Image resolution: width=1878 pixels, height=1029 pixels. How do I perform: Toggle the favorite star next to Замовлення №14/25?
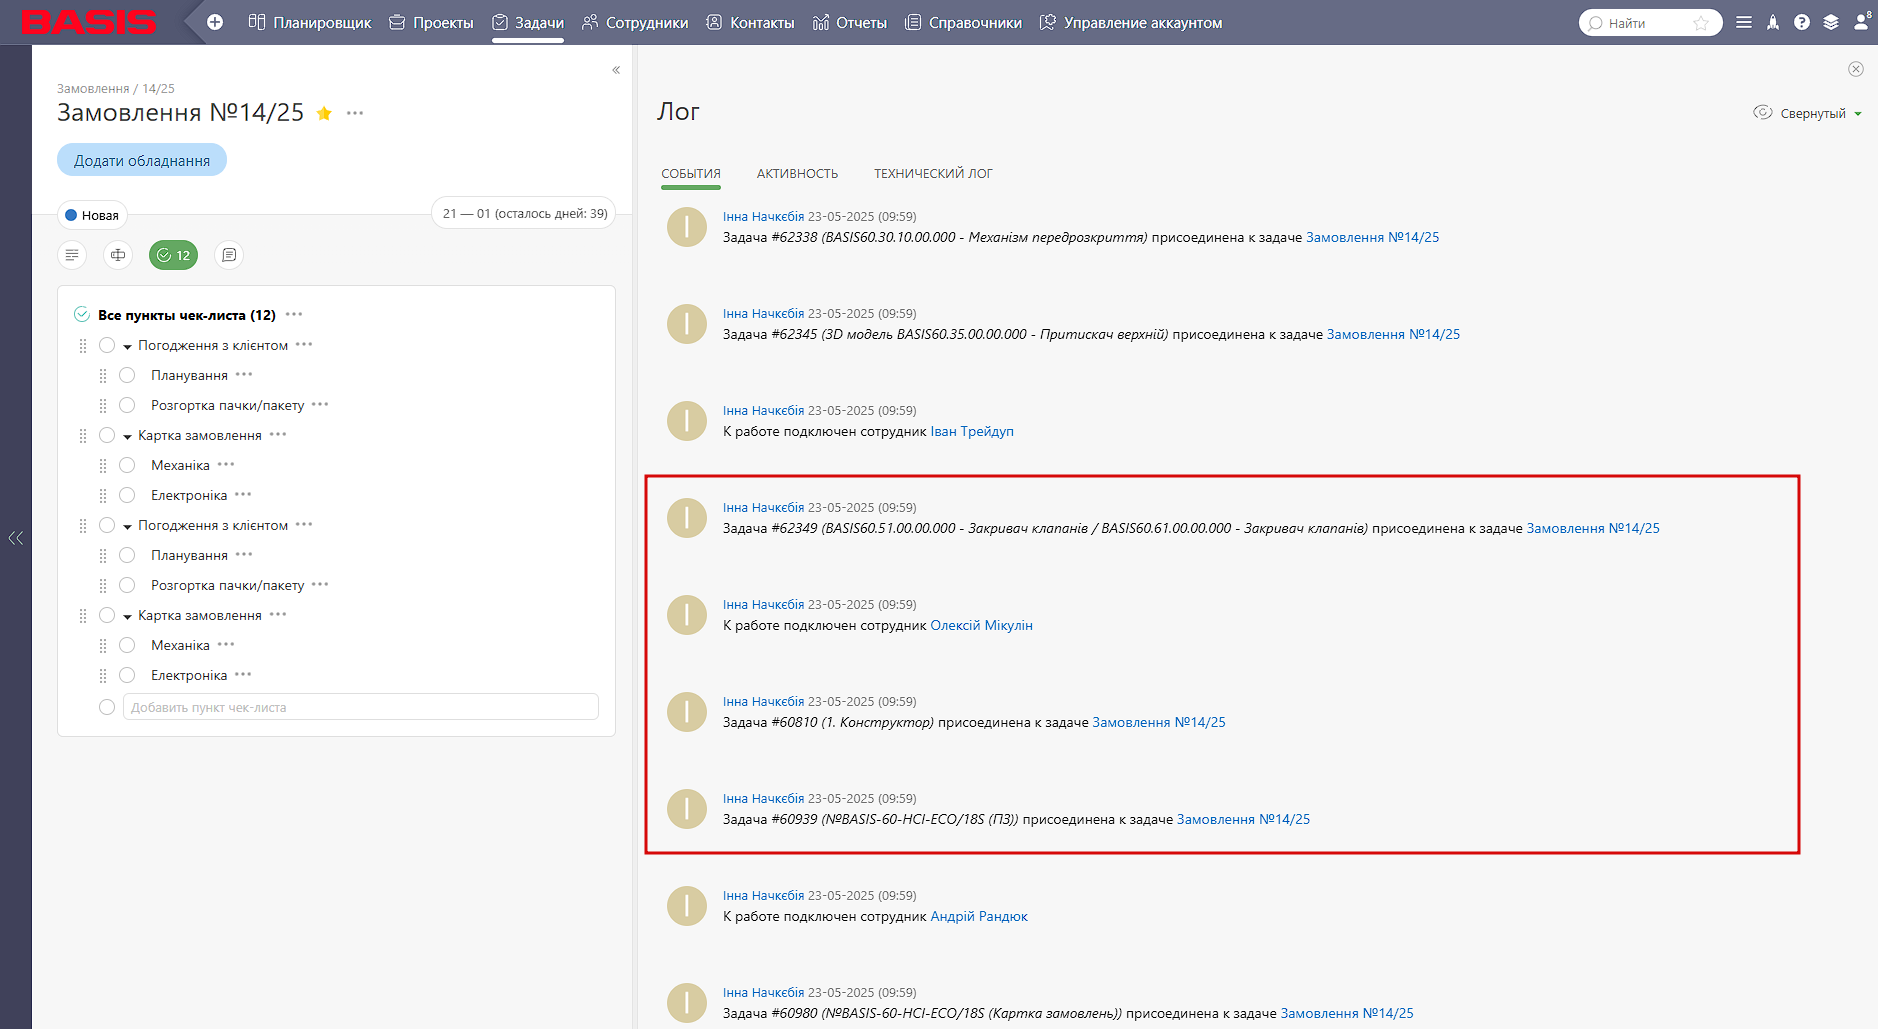[x=324, y=113]
